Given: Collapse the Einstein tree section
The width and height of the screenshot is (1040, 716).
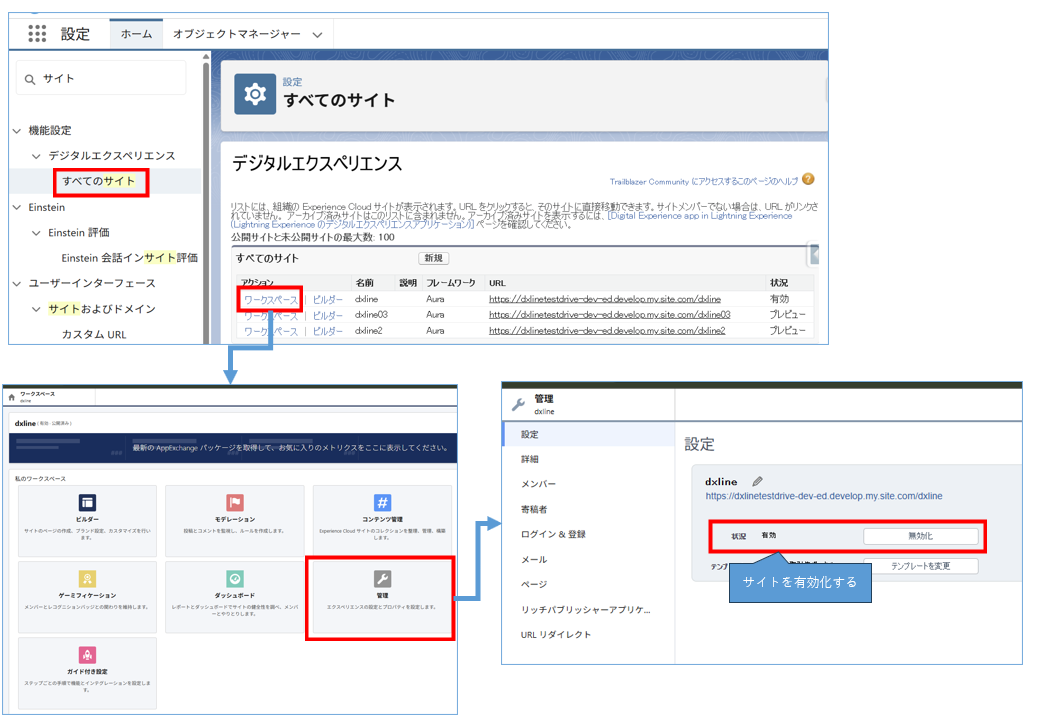Looking at the screenshot, I should [x=17, y=207].
